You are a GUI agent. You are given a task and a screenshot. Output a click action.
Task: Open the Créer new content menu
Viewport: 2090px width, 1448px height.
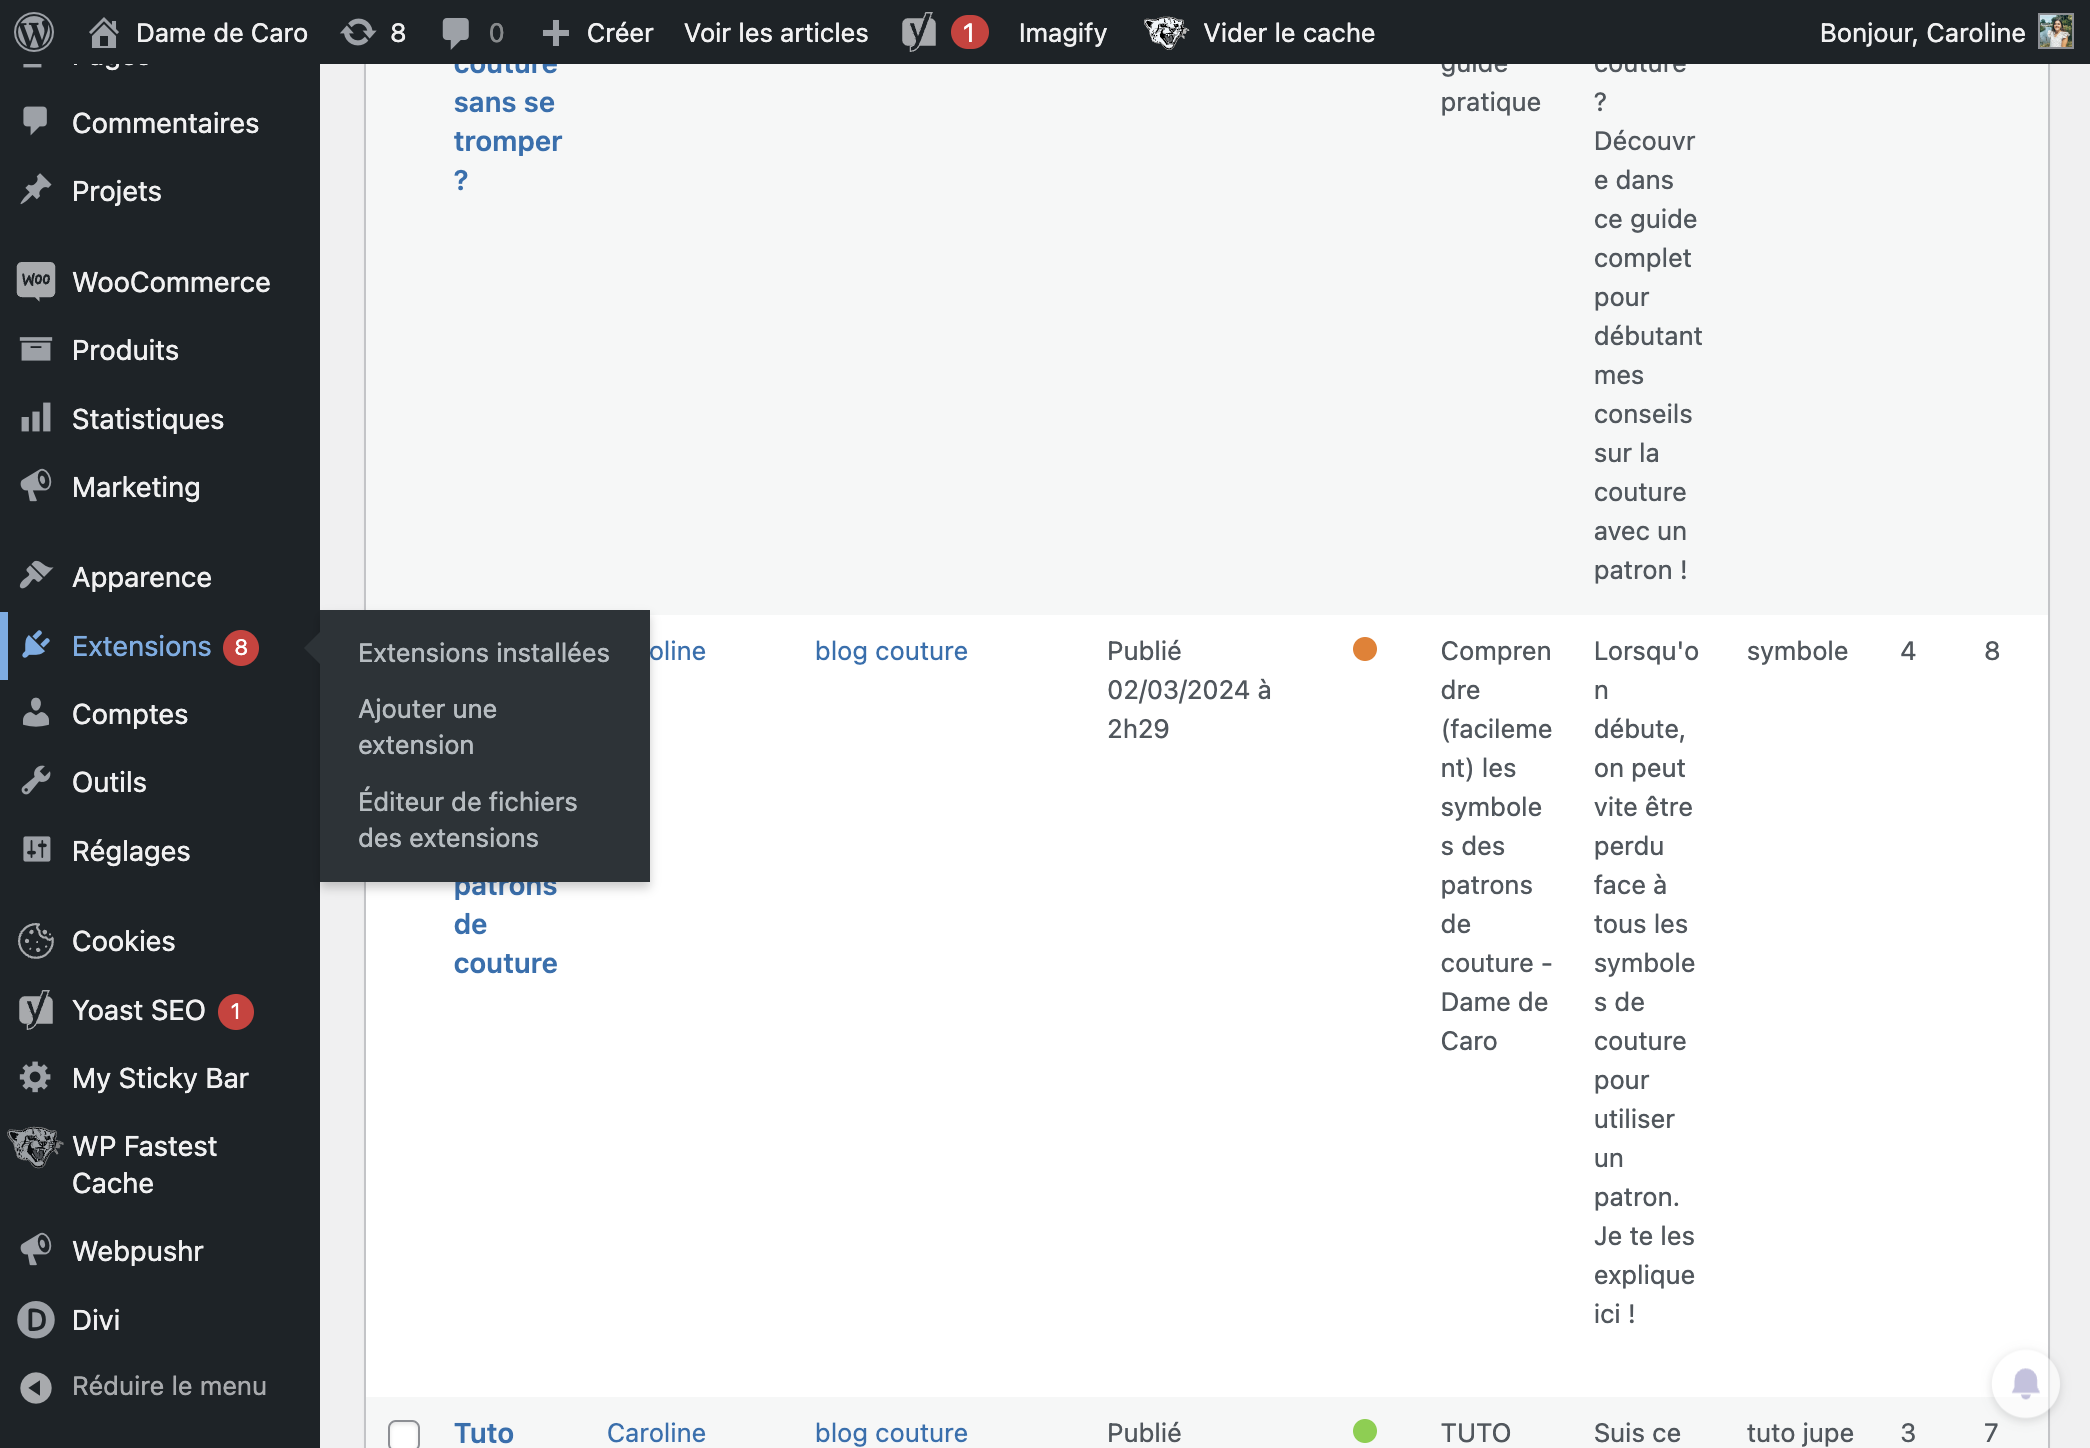597,33
